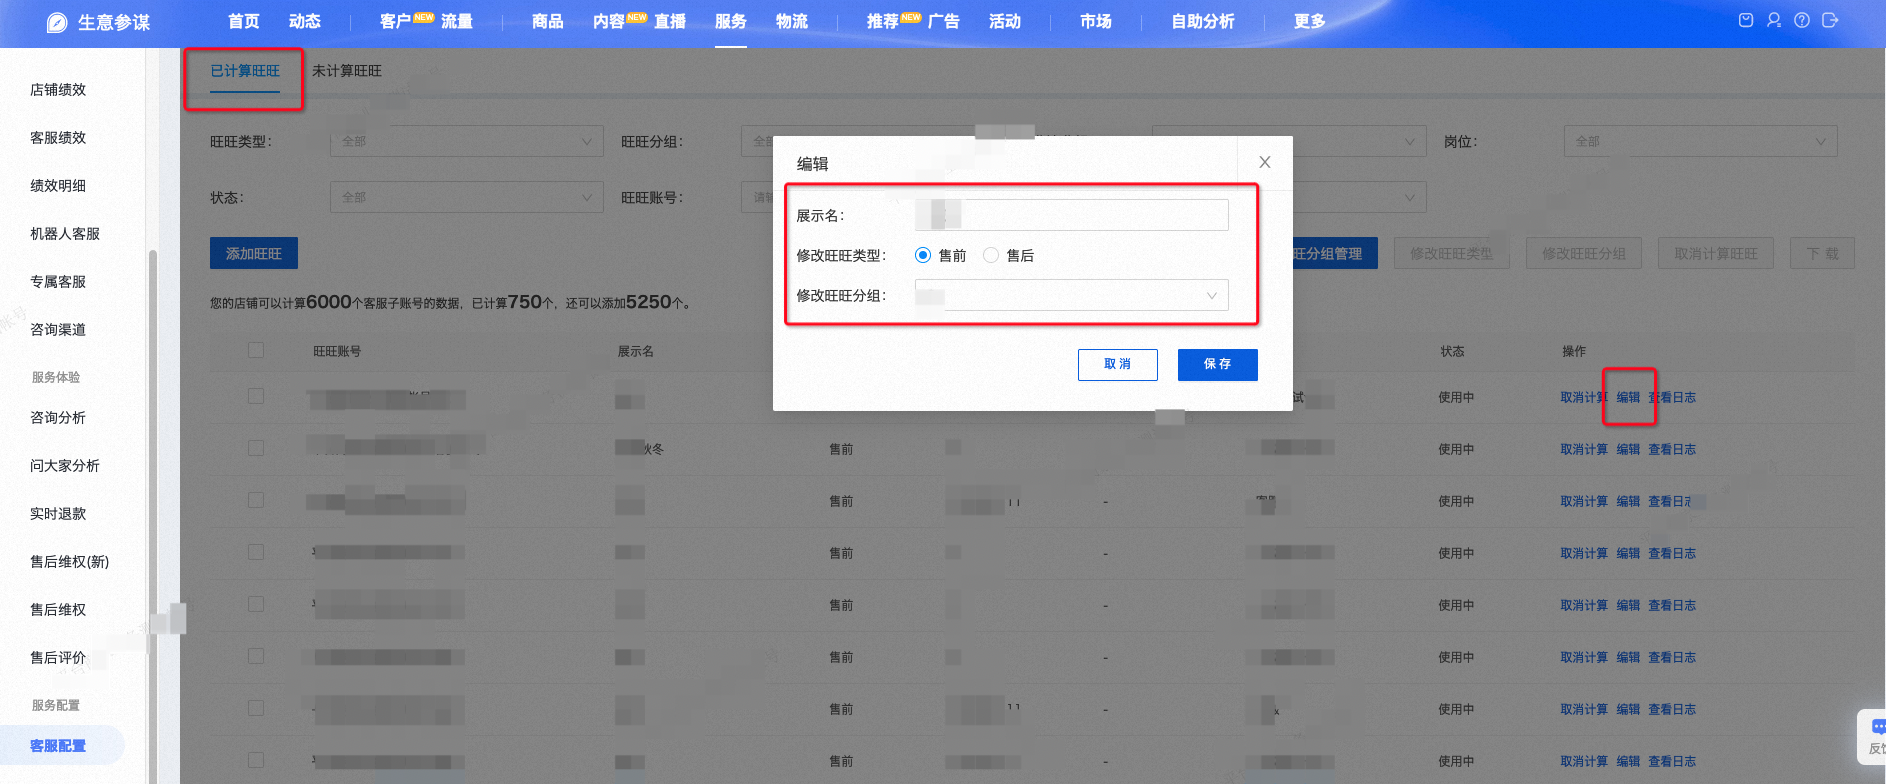Open 售后评价 in the sidebar

point(58,657)
